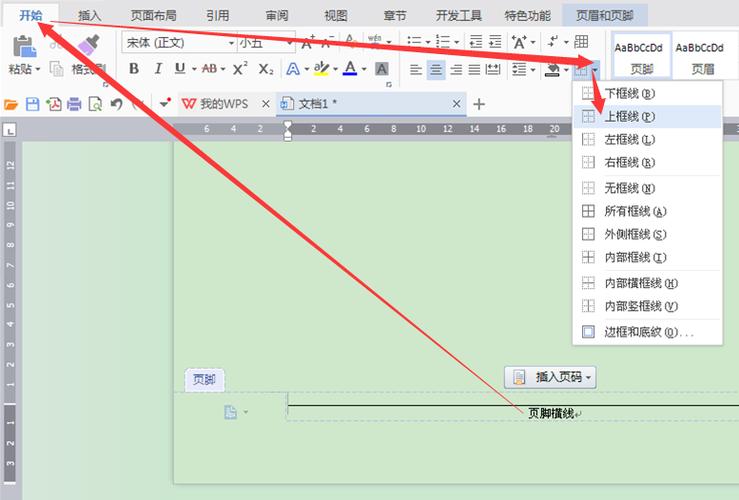Increase paragraph indent

tap(495, 41)
